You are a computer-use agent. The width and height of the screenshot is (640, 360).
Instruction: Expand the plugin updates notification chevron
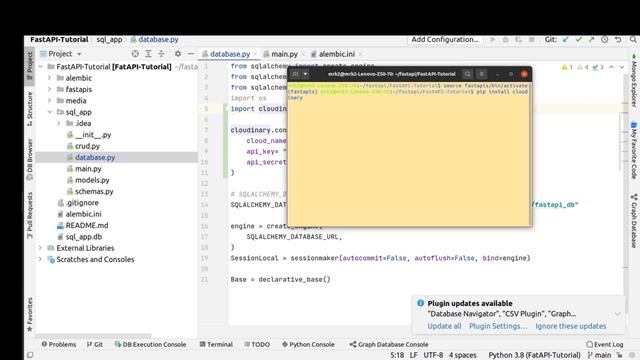[x=618, y=314]
